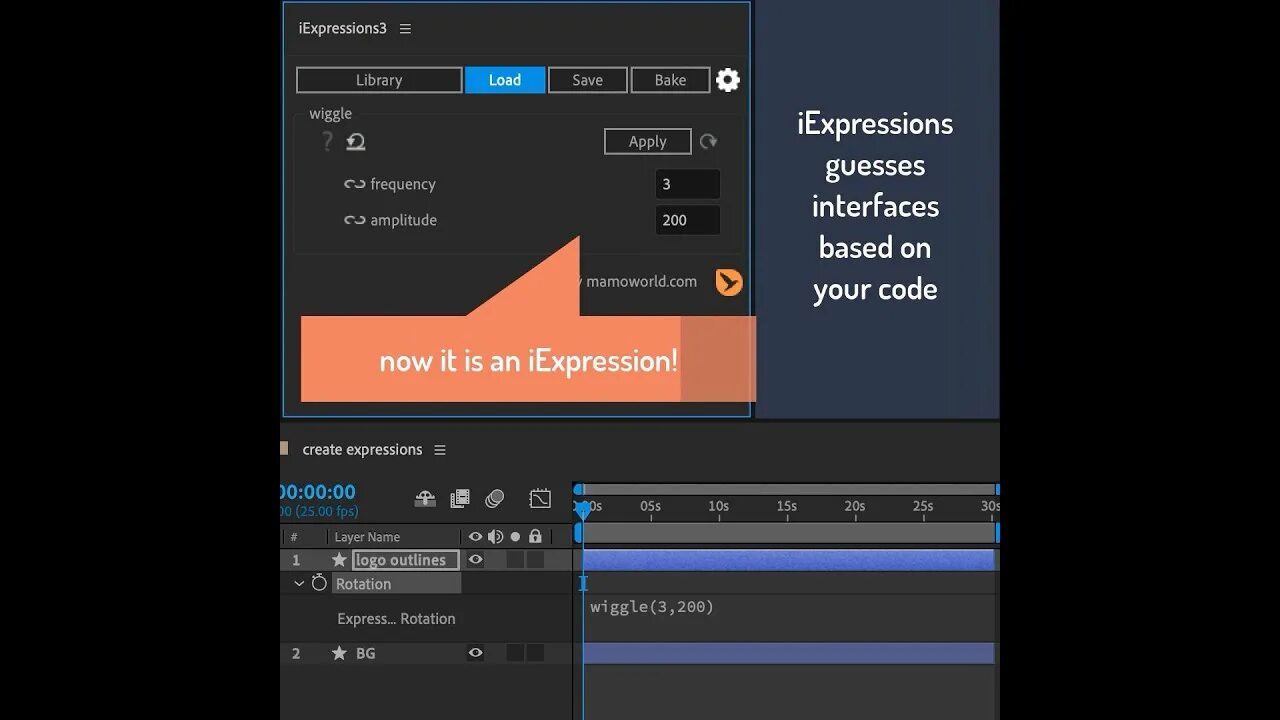This screenshot has width=1280, height=720.
Task: Click the audio speaker column header icon
Action: pos(495,537)
